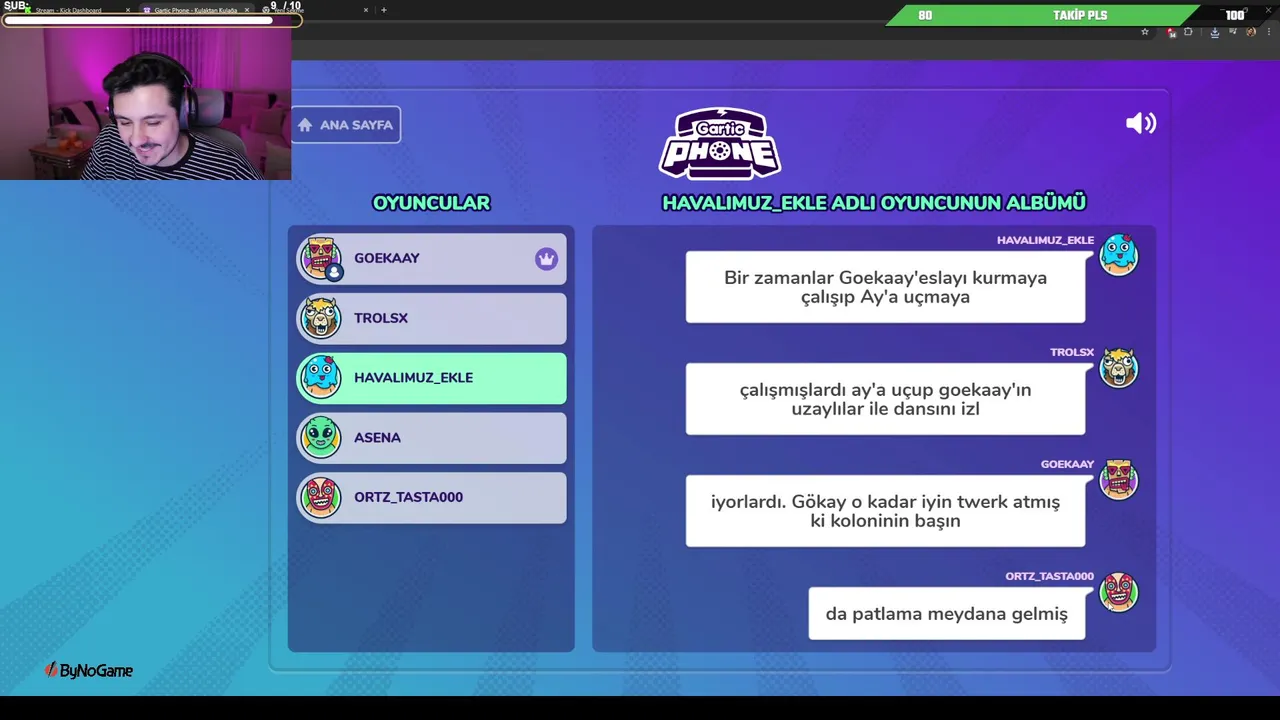
Task: Click GOEKAAY's avatar in players list
Action: pyautogui.click(x=320, y=258)
